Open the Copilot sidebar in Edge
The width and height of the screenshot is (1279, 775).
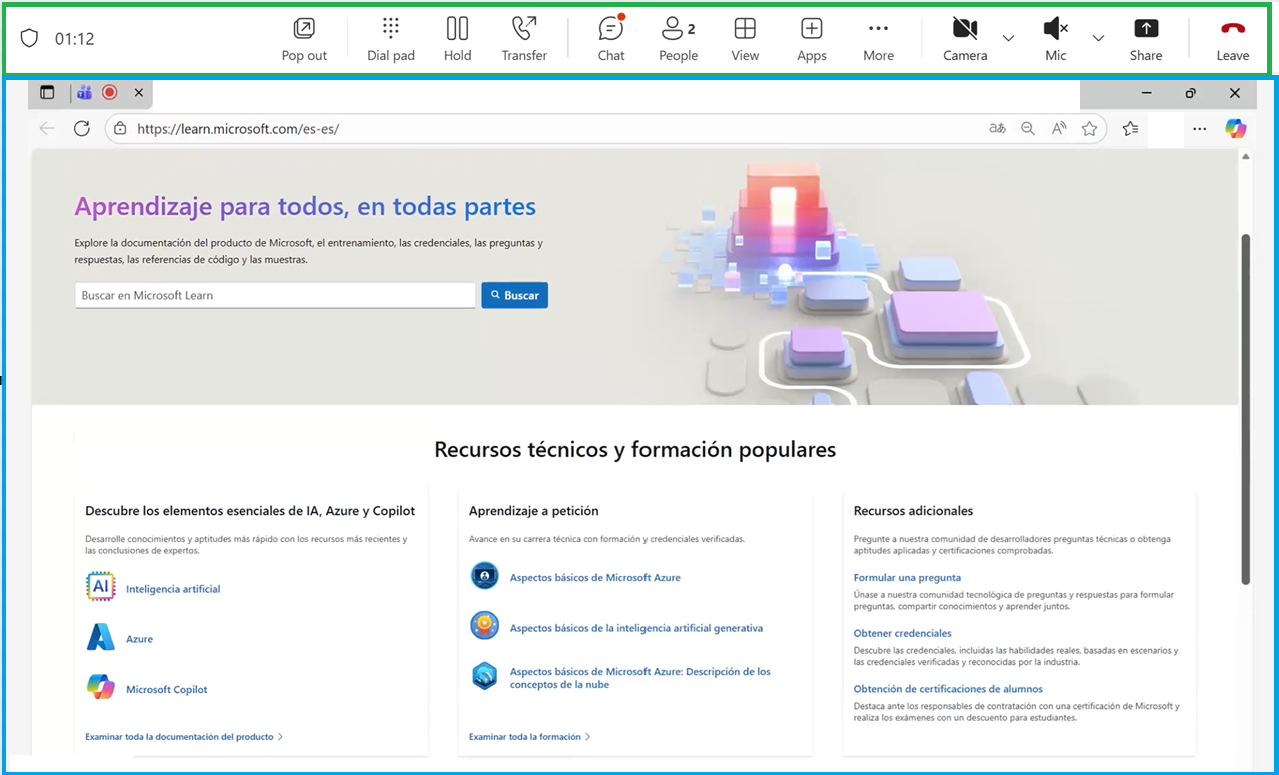click(1235, 128)
